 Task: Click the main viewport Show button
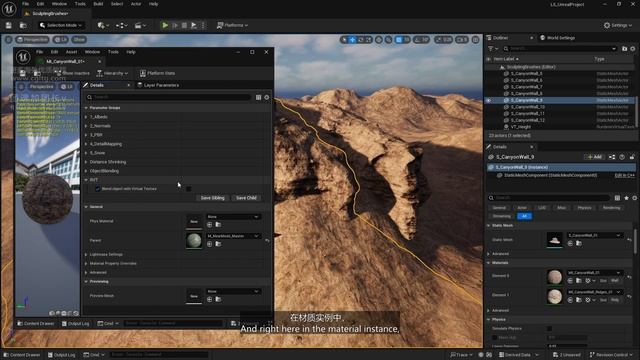click(x=79, y=40)
